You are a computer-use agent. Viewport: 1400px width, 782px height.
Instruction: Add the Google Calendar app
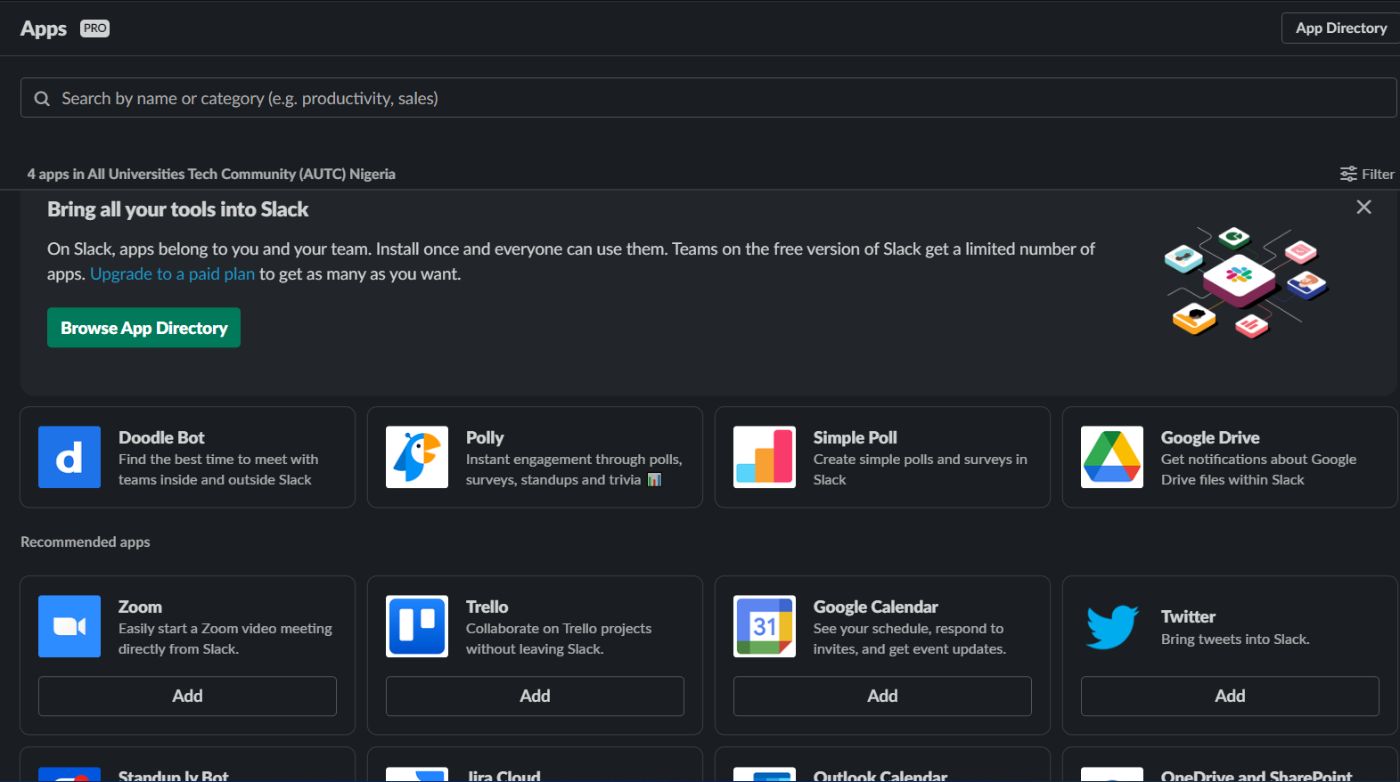tap(882, 696)
